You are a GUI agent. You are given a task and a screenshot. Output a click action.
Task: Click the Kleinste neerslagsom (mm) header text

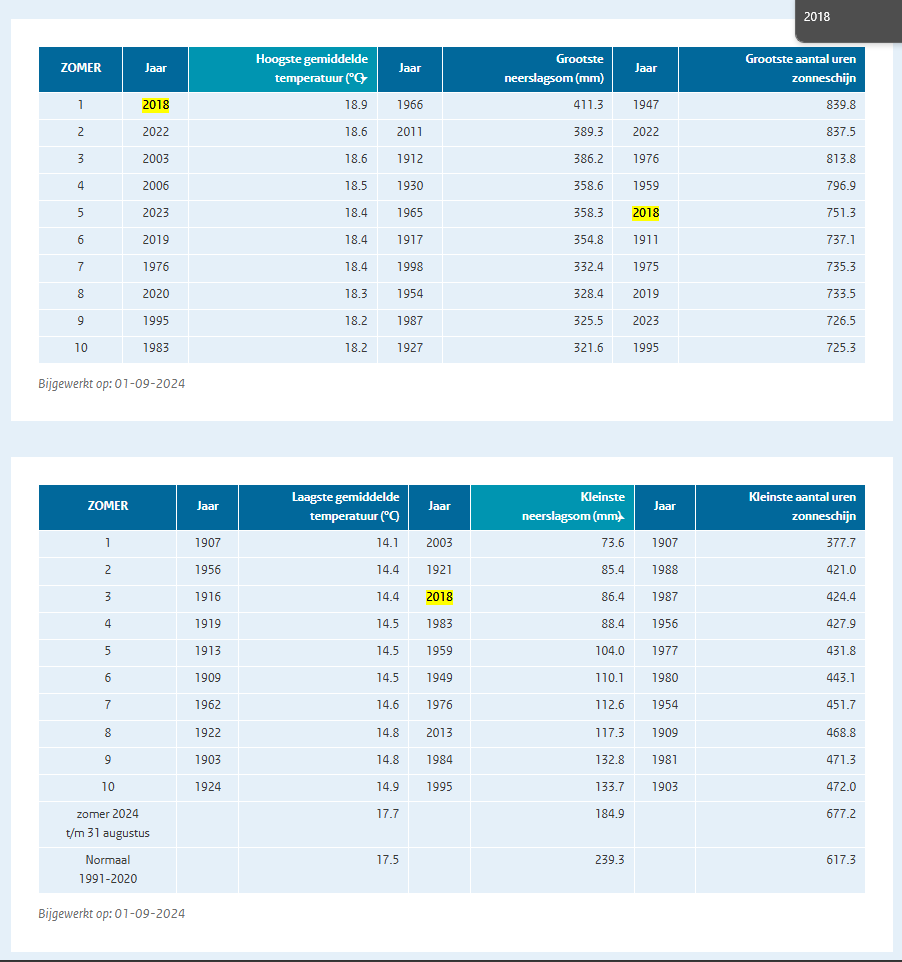[570, 507]
